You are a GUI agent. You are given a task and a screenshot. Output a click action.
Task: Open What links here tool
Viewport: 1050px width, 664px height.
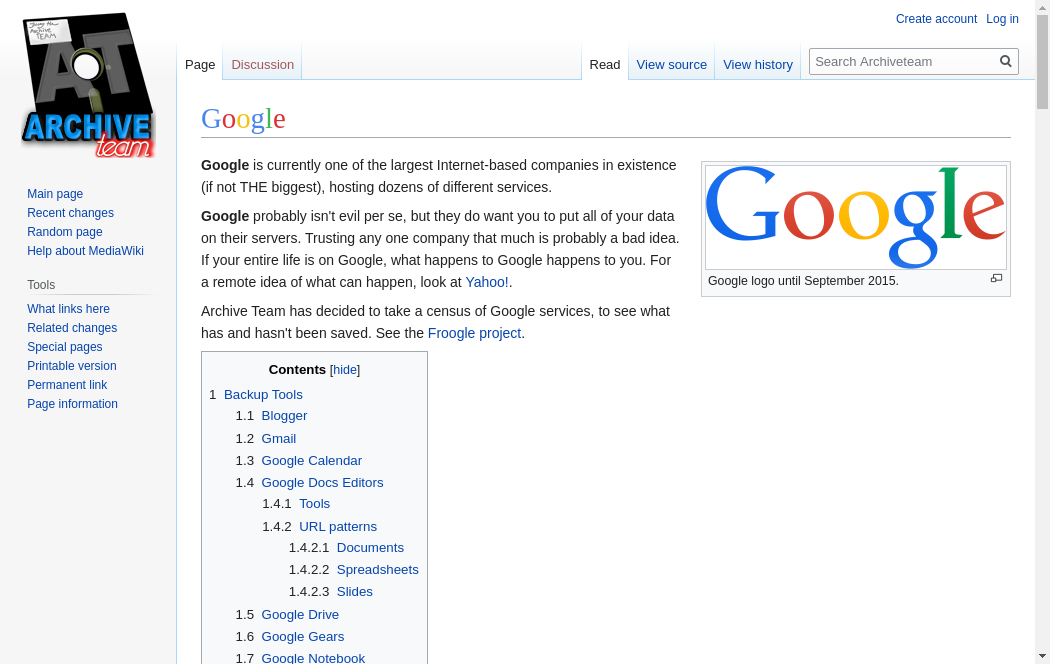click(x=68, y=309)
